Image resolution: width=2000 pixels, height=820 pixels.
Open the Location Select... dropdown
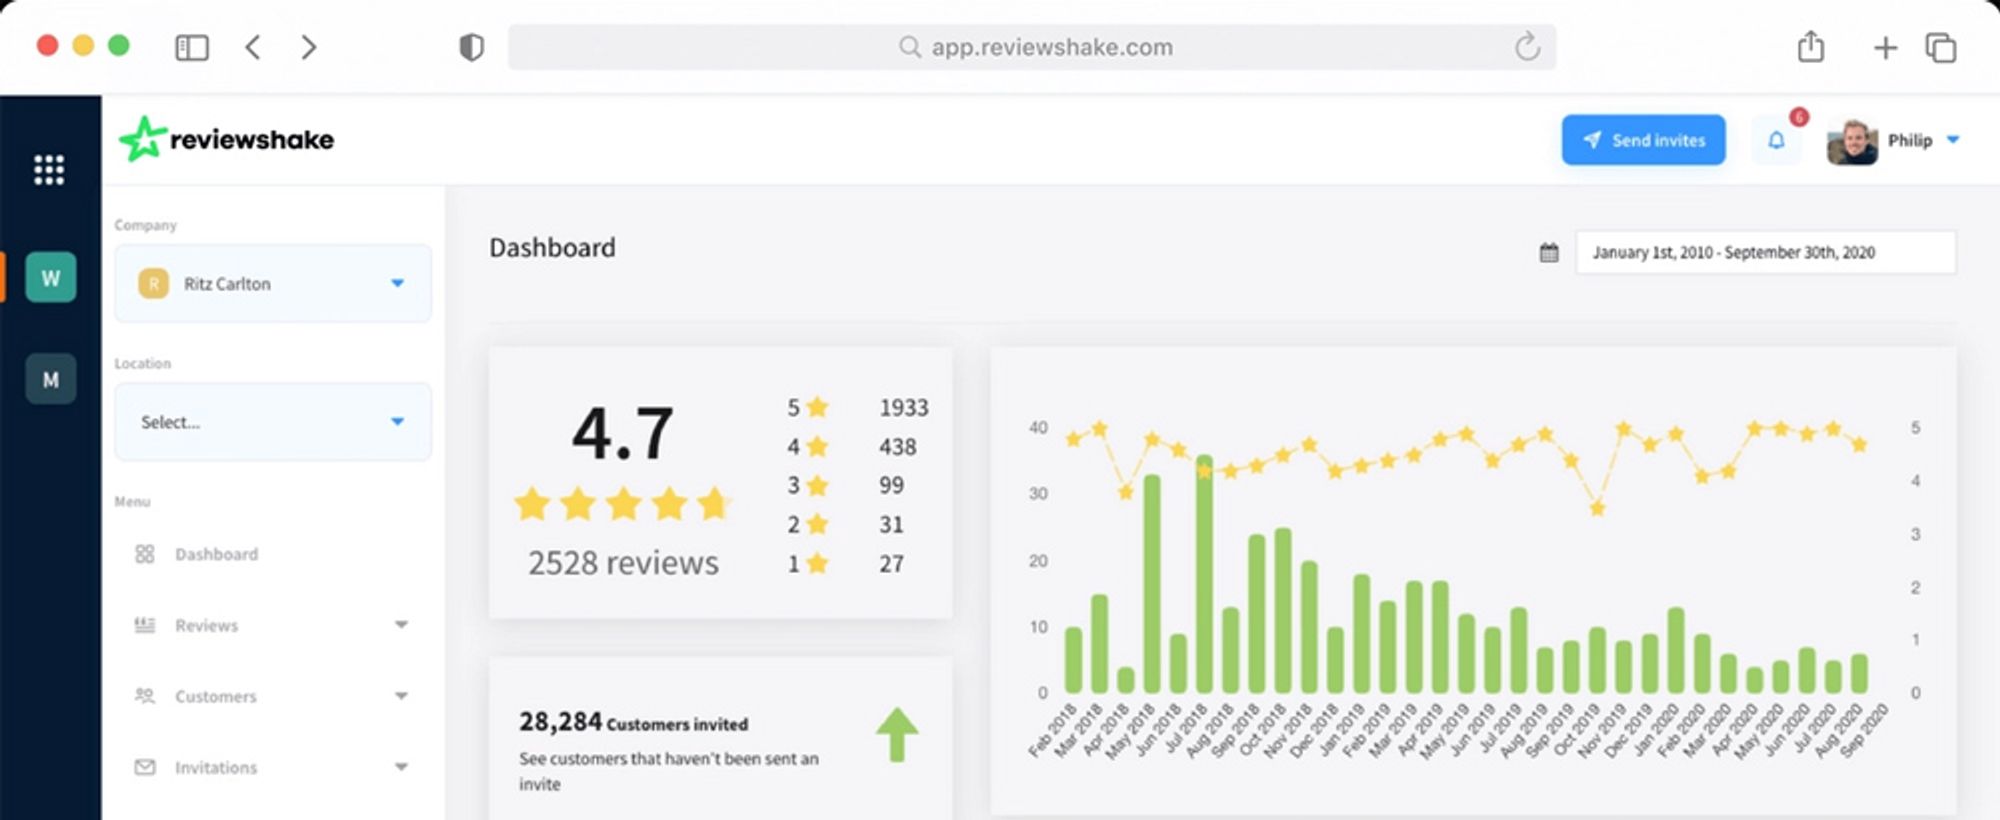[x=273, y=422]
